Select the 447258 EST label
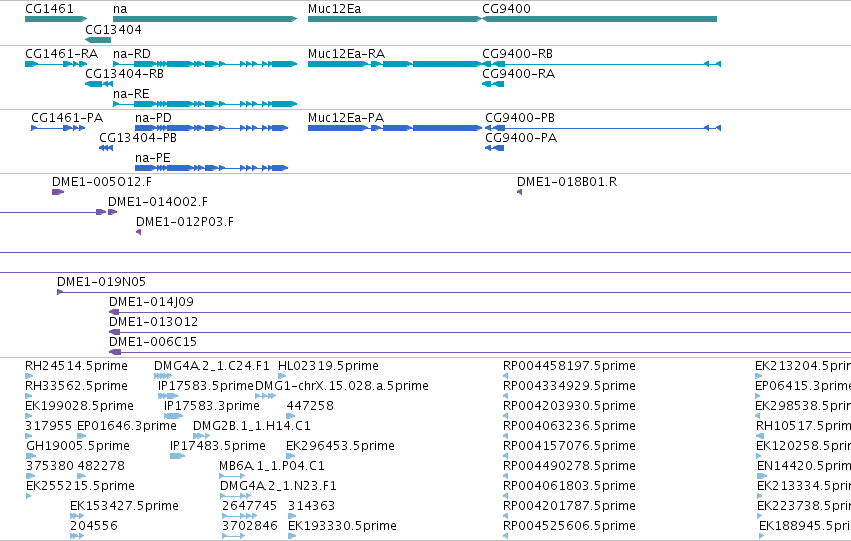851x541 pixels. [x=310, y=406]
